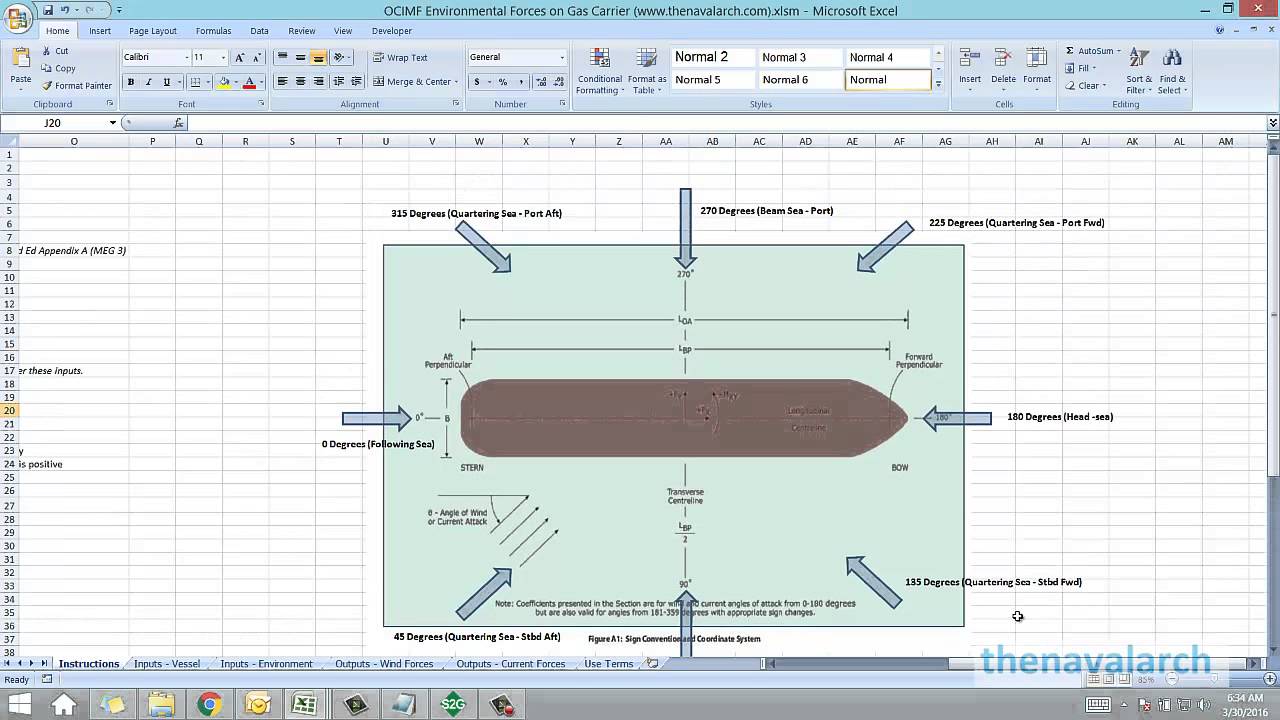
Task: Decrease the cell indent
Action: [339, 82]
